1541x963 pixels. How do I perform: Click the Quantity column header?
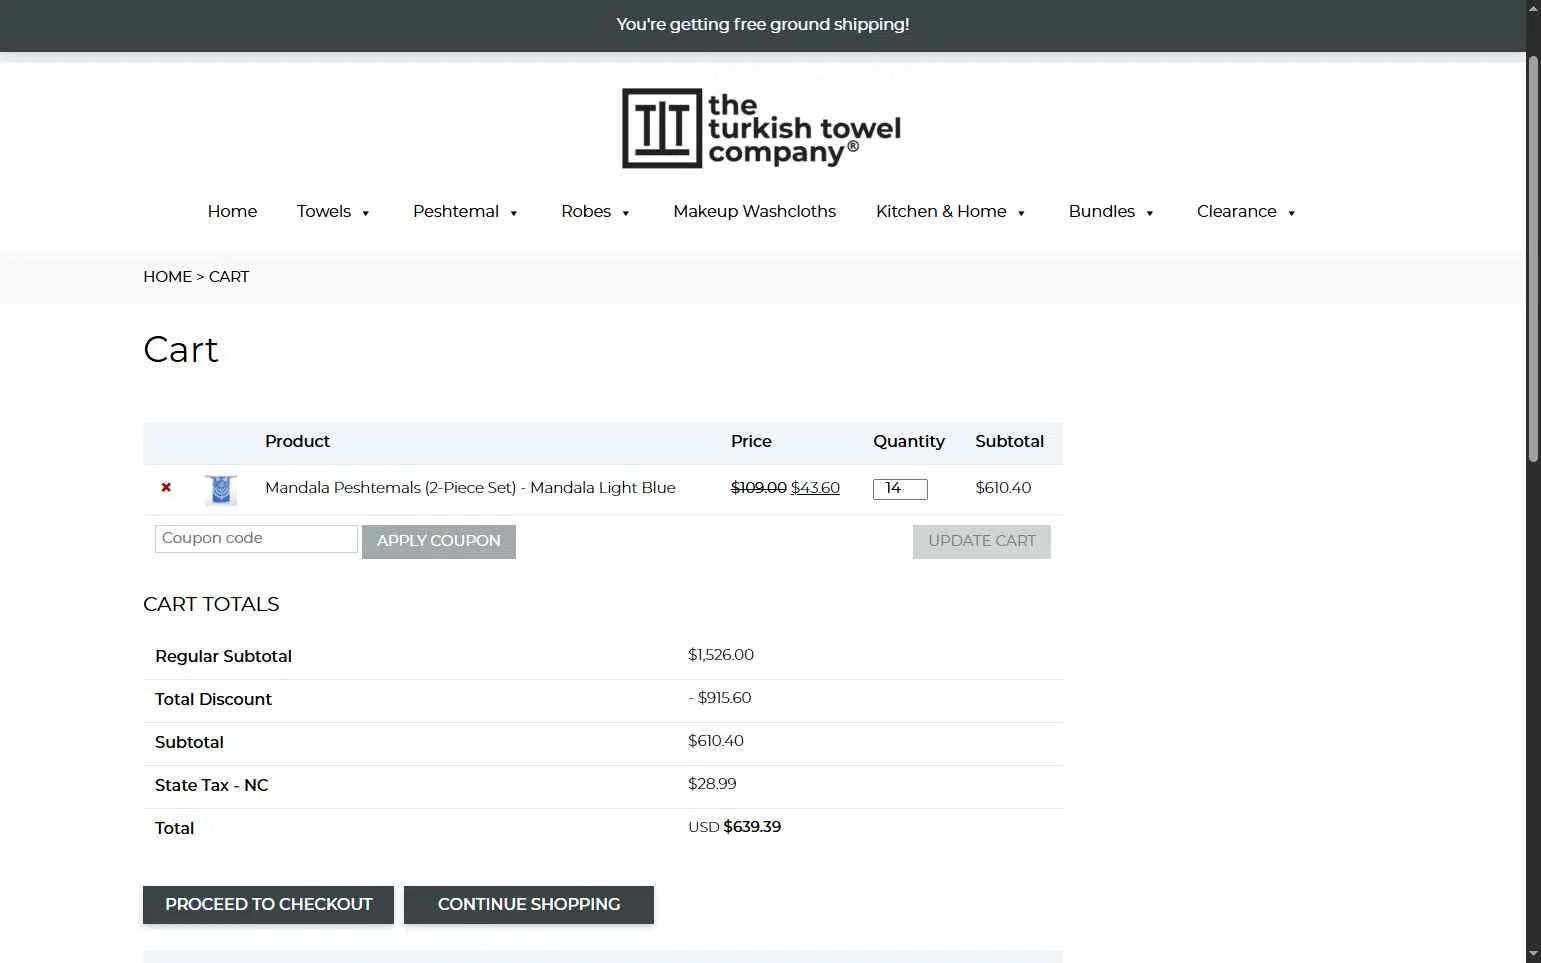(x=909, y=441)
